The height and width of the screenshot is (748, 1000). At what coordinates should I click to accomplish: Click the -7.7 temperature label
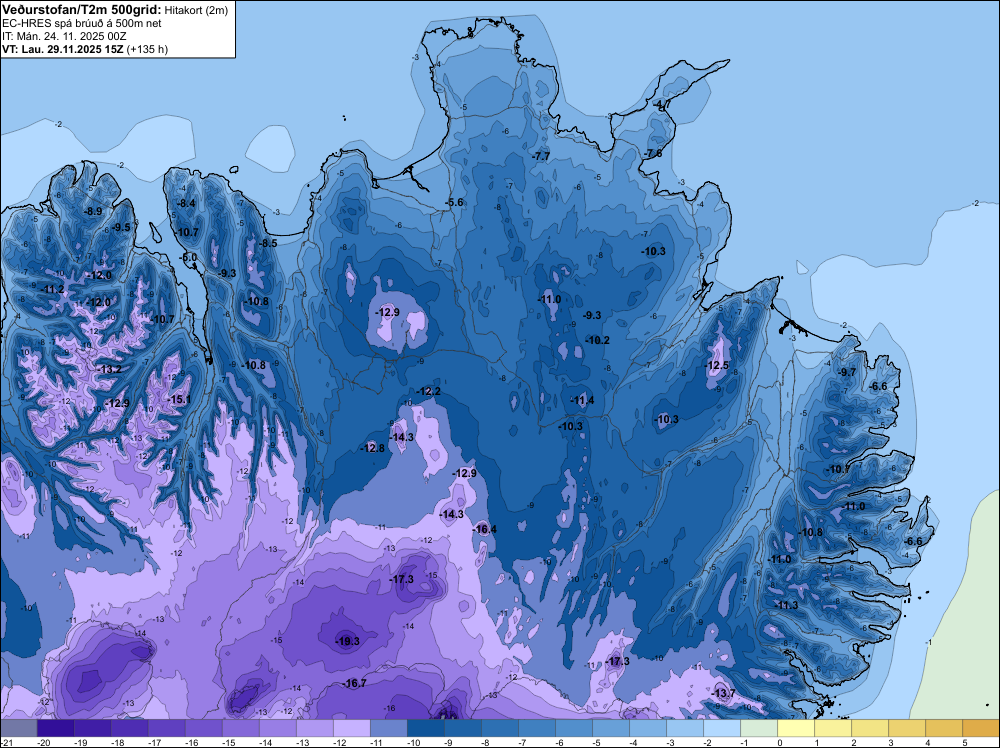coord(541,156)
